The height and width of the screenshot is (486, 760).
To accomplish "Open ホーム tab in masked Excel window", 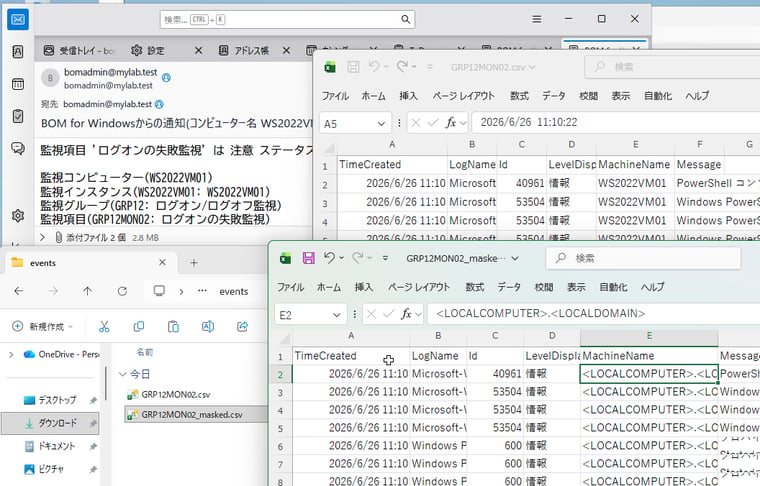I will pyautogui.click(x=329, y=287).
